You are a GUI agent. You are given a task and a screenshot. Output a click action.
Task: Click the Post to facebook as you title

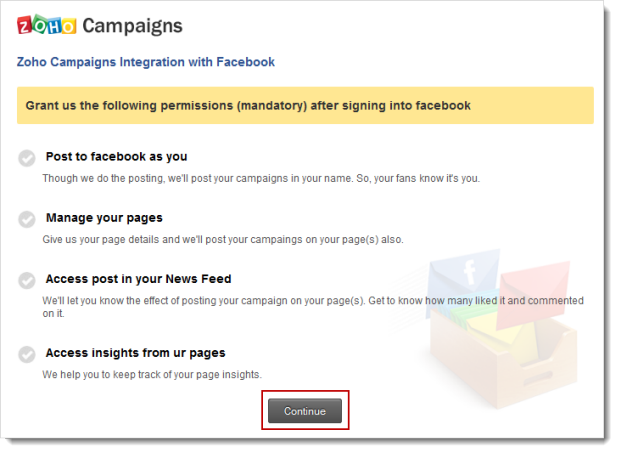(x=116, y=157)
